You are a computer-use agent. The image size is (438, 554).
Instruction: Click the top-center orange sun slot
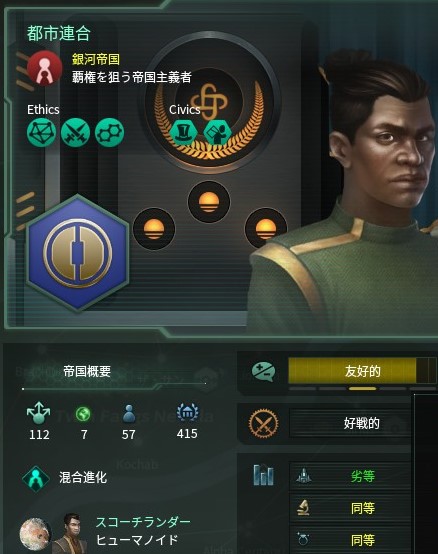209,202
